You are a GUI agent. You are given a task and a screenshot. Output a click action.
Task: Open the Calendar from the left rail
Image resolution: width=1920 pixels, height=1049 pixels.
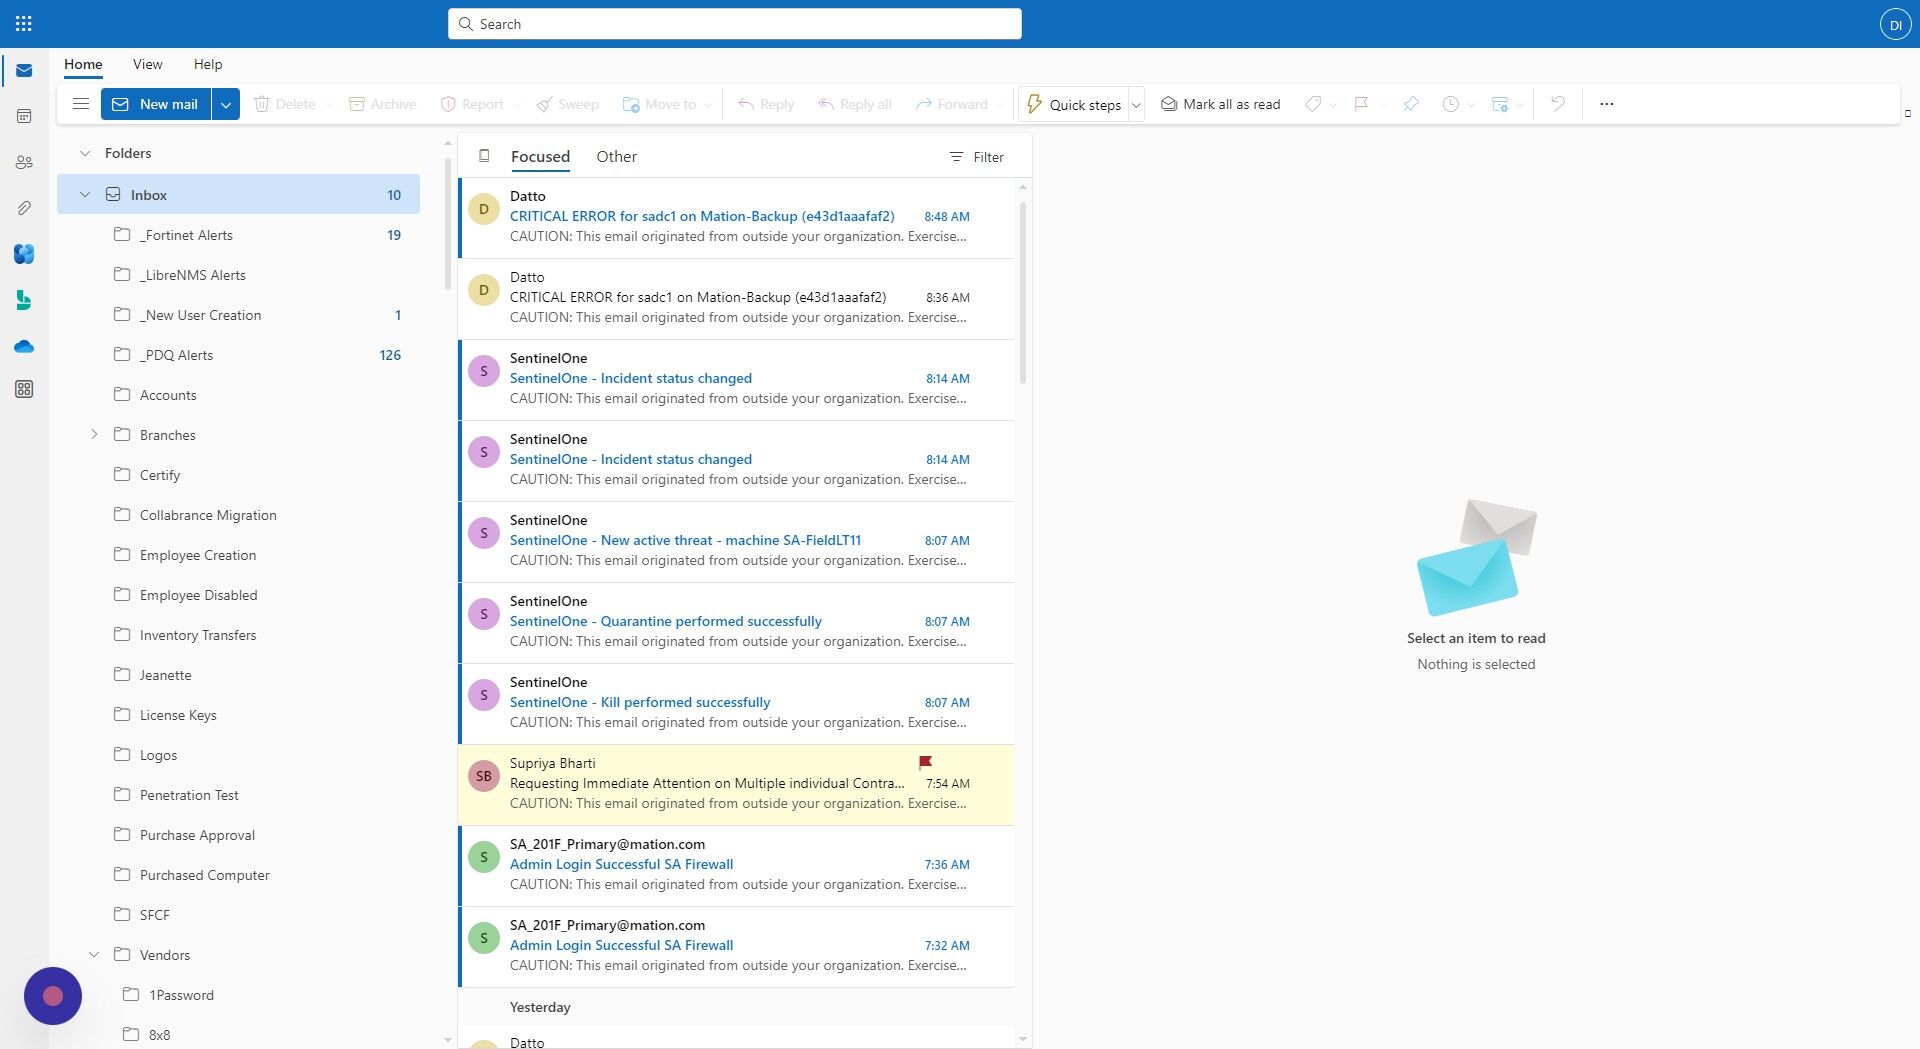click(23, 116)
